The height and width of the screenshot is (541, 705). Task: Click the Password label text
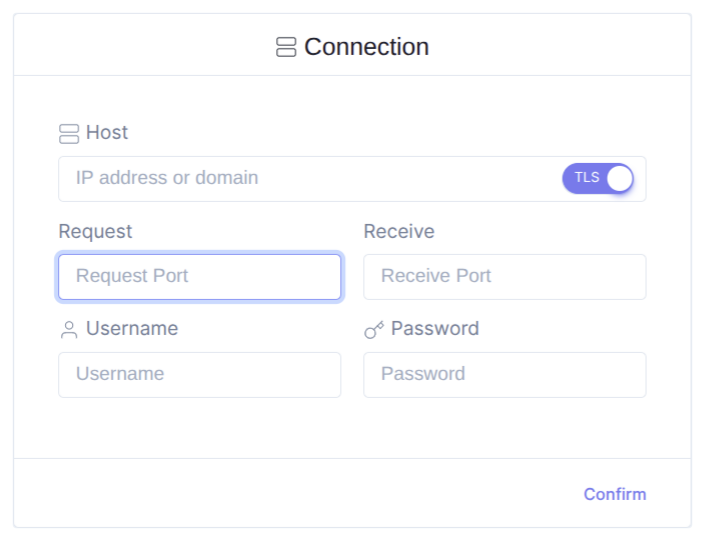[x=435, y=329]
